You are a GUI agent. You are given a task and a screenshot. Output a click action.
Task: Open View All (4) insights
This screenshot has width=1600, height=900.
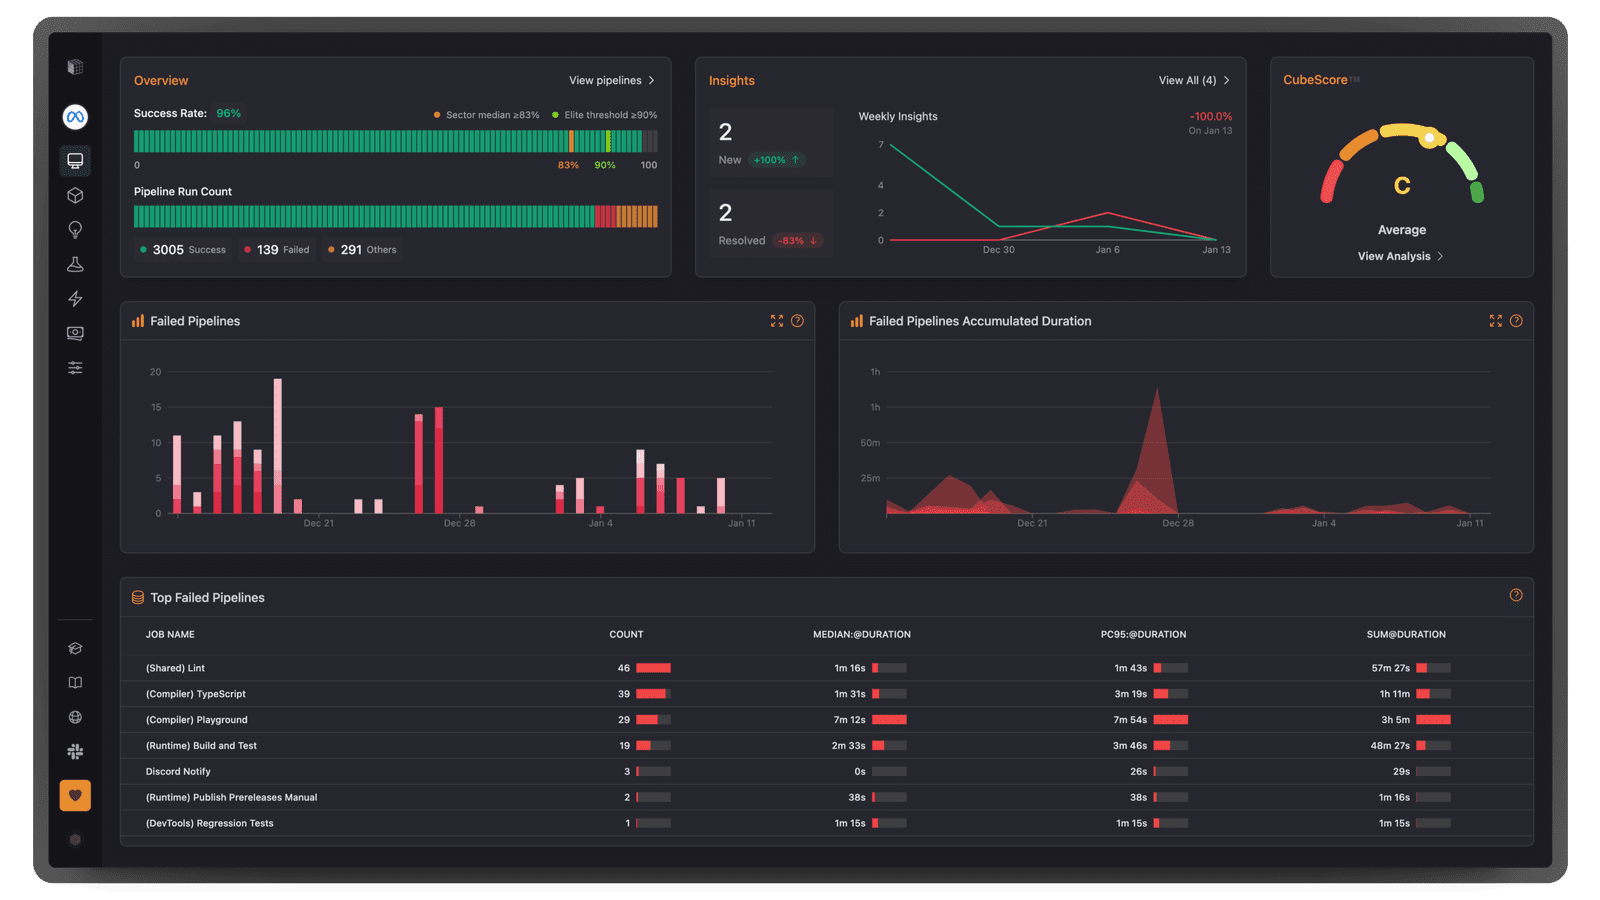pos(1193,80)
